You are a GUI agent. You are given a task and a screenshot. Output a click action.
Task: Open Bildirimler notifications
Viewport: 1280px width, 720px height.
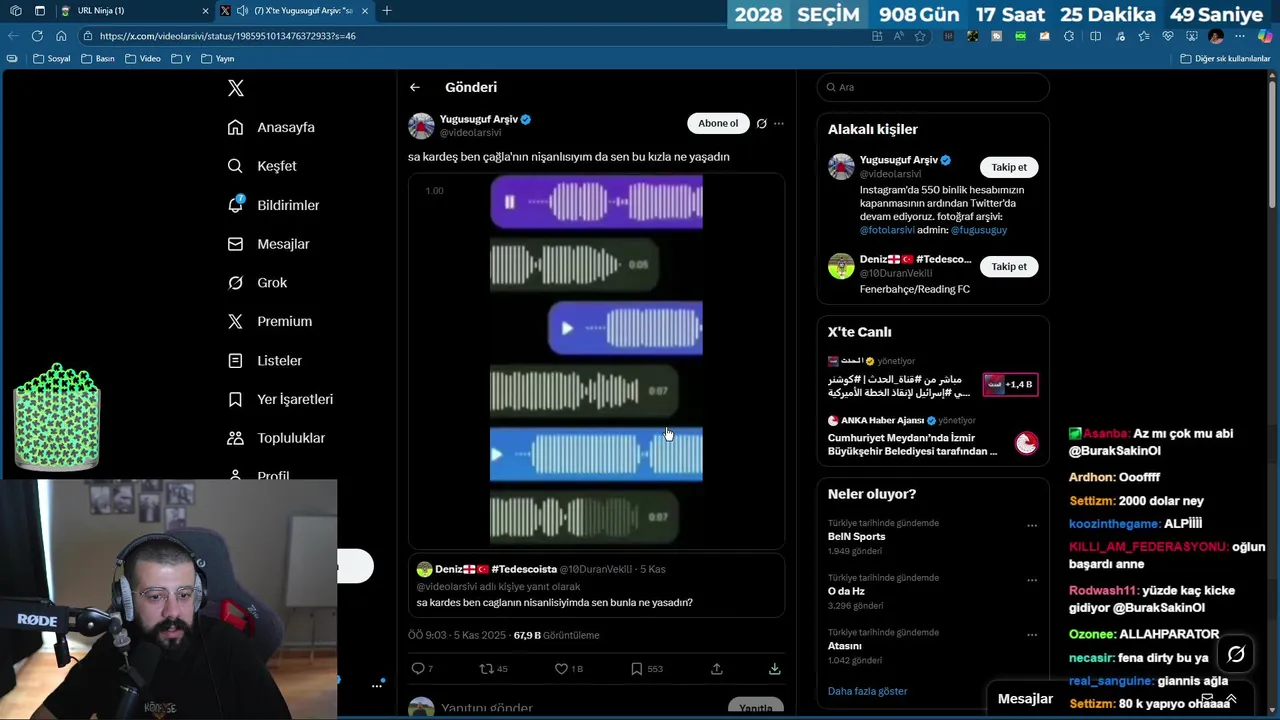point(274,205)
